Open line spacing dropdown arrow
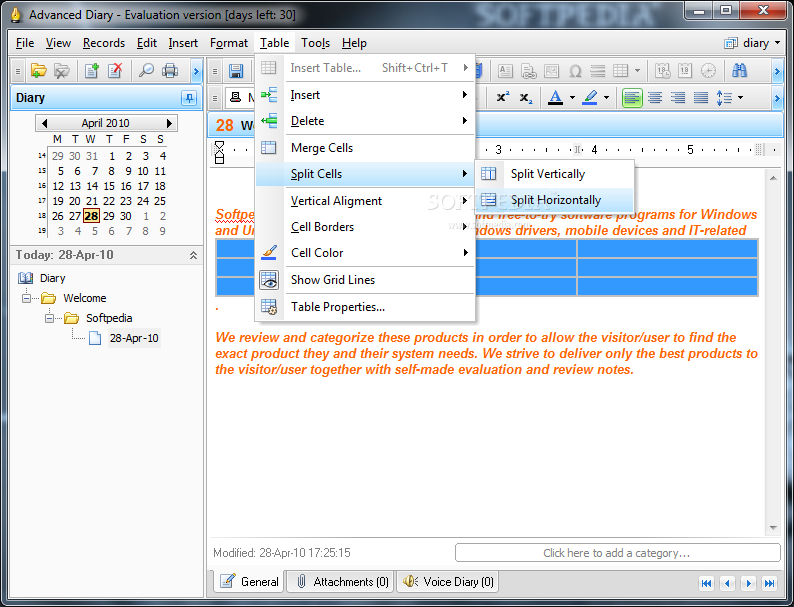794x607 pixels. 740,97
